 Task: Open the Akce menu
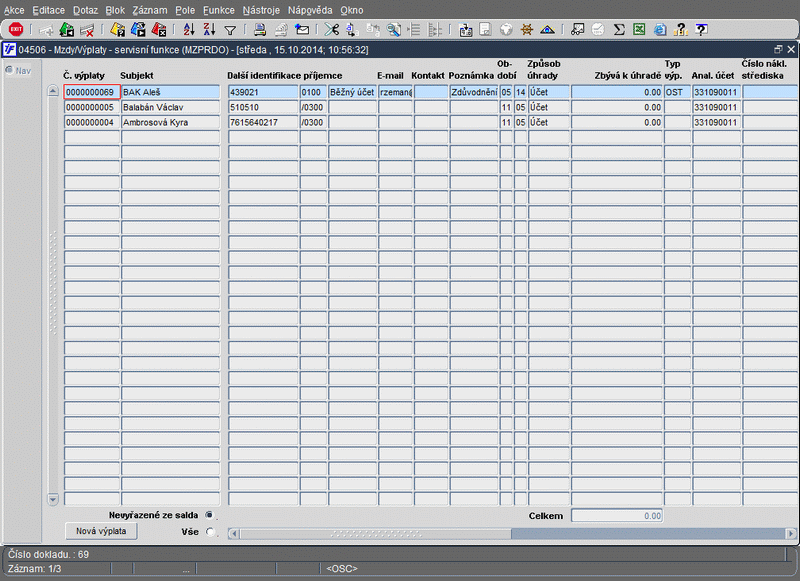point(14,10)
